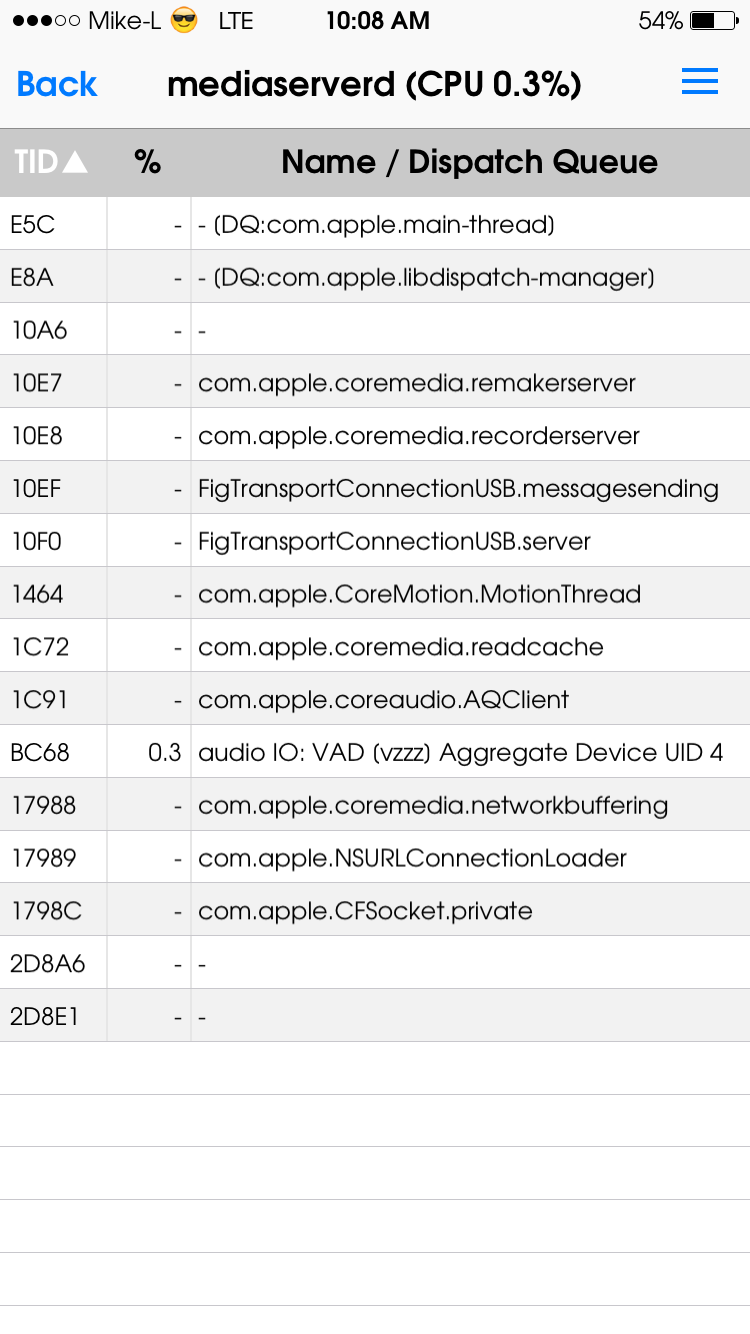Select thread BC68 audio IO VAD
Viewport: 750px width, 1334px height.
coord(375,753)
